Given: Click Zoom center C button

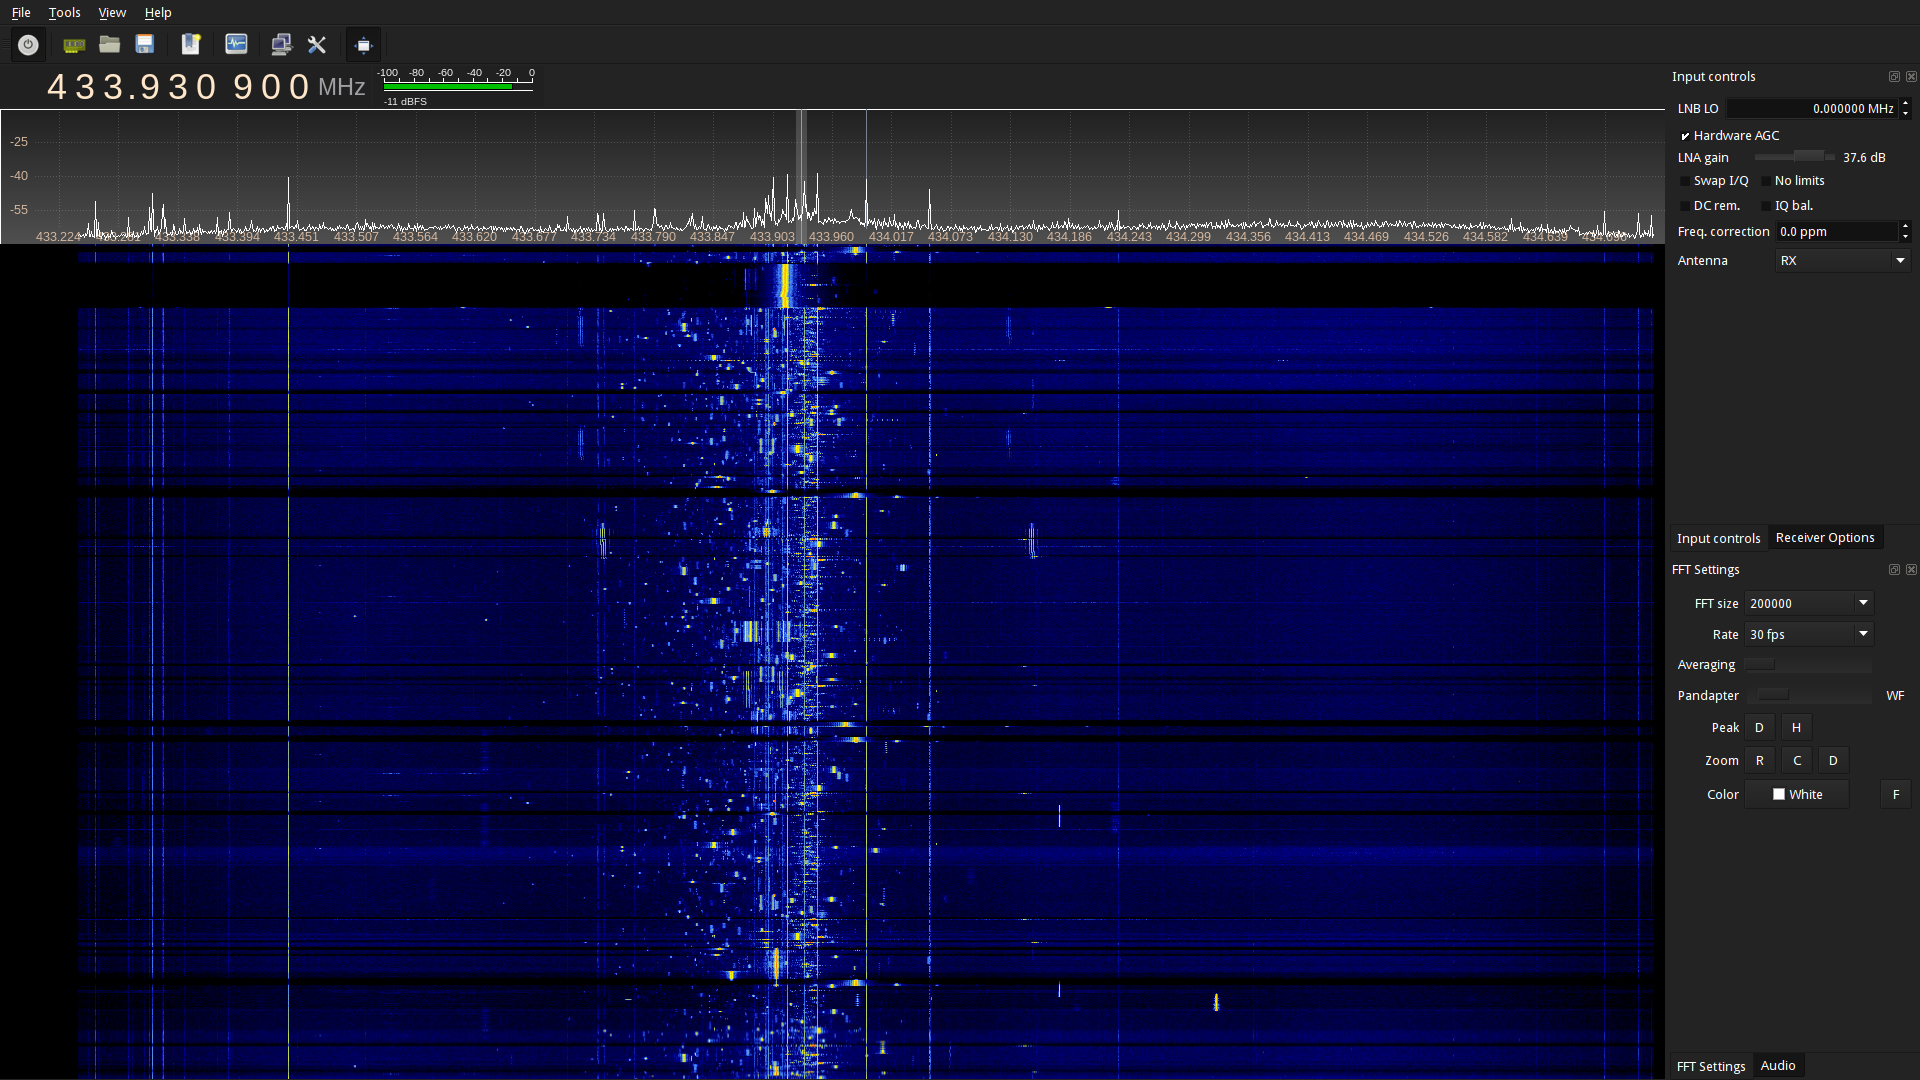Looking at the screenshot, I should [x=1797, y=761].
